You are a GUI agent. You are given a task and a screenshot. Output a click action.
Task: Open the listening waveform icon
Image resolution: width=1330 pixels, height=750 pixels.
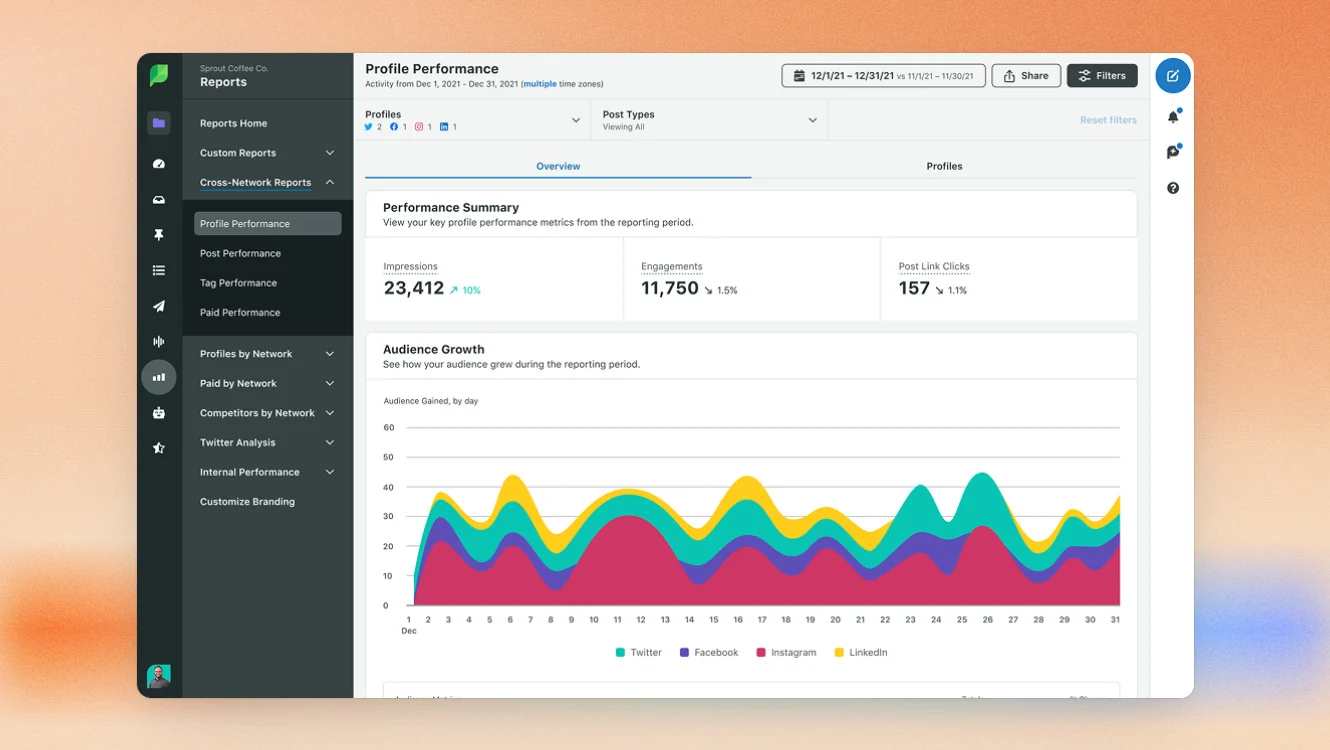tap(159, 342)
